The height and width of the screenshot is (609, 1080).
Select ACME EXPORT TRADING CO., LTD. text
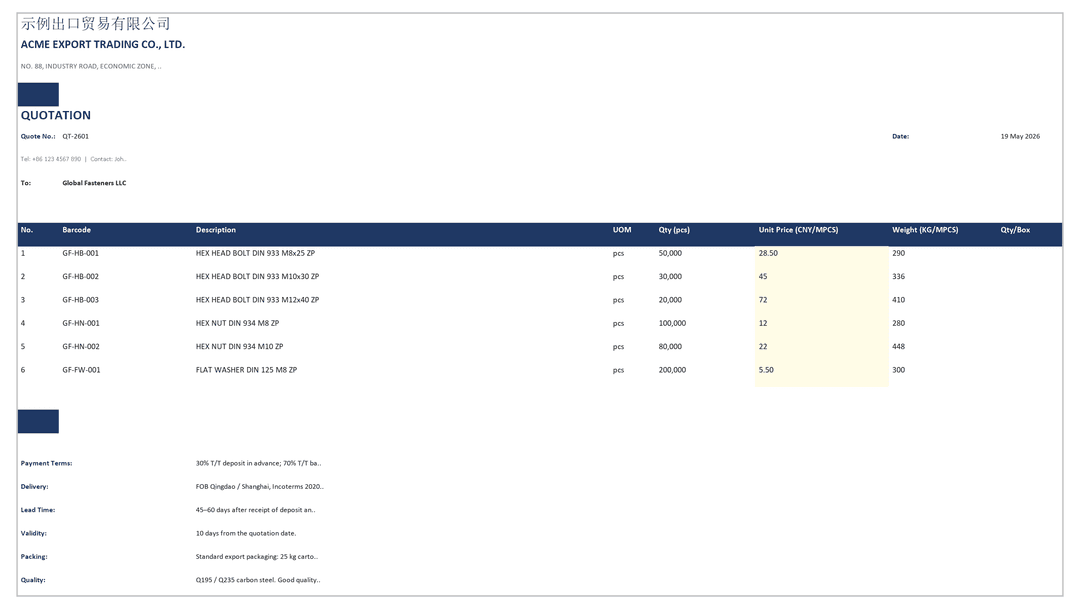click(x=103, y=44)
